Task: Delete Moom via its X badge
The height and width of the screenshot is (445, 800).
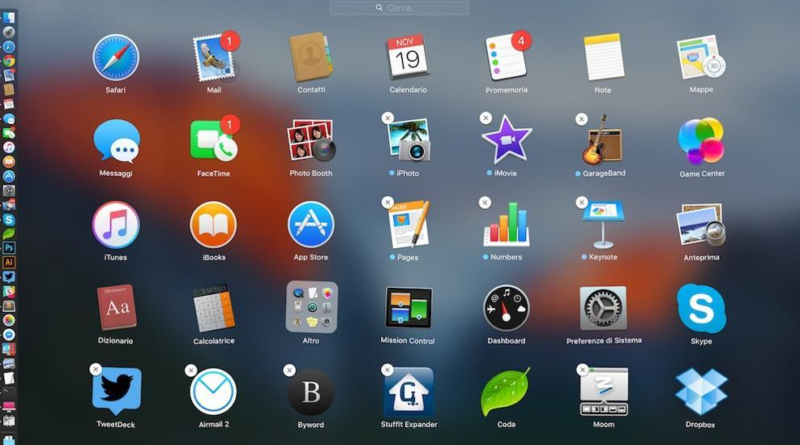Action: 582,369
